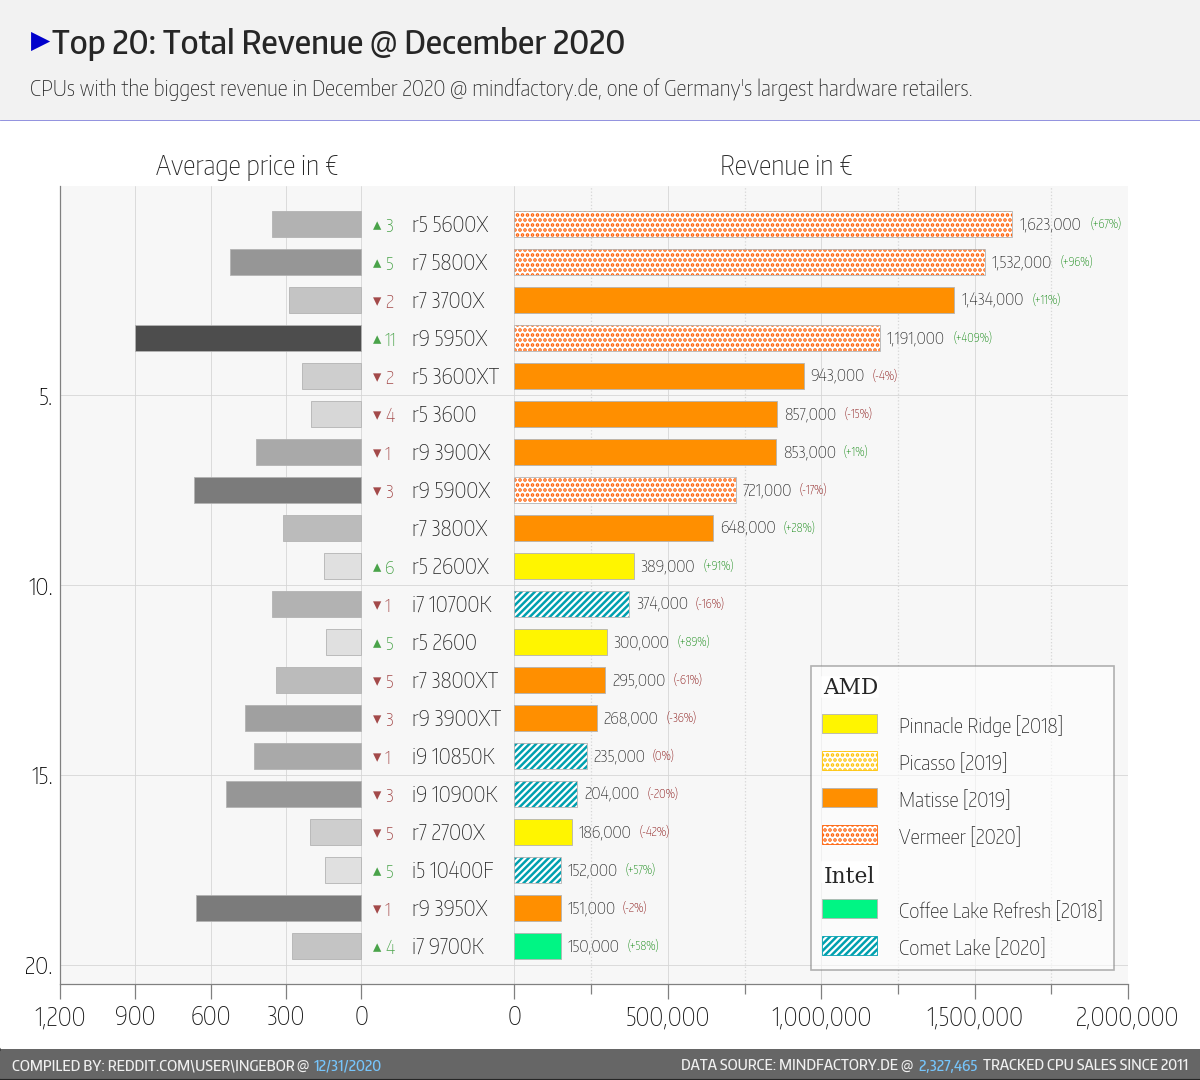Click the r7 3800X CPU label
Screen dimensions: 1200x1080
pos(450,528)
